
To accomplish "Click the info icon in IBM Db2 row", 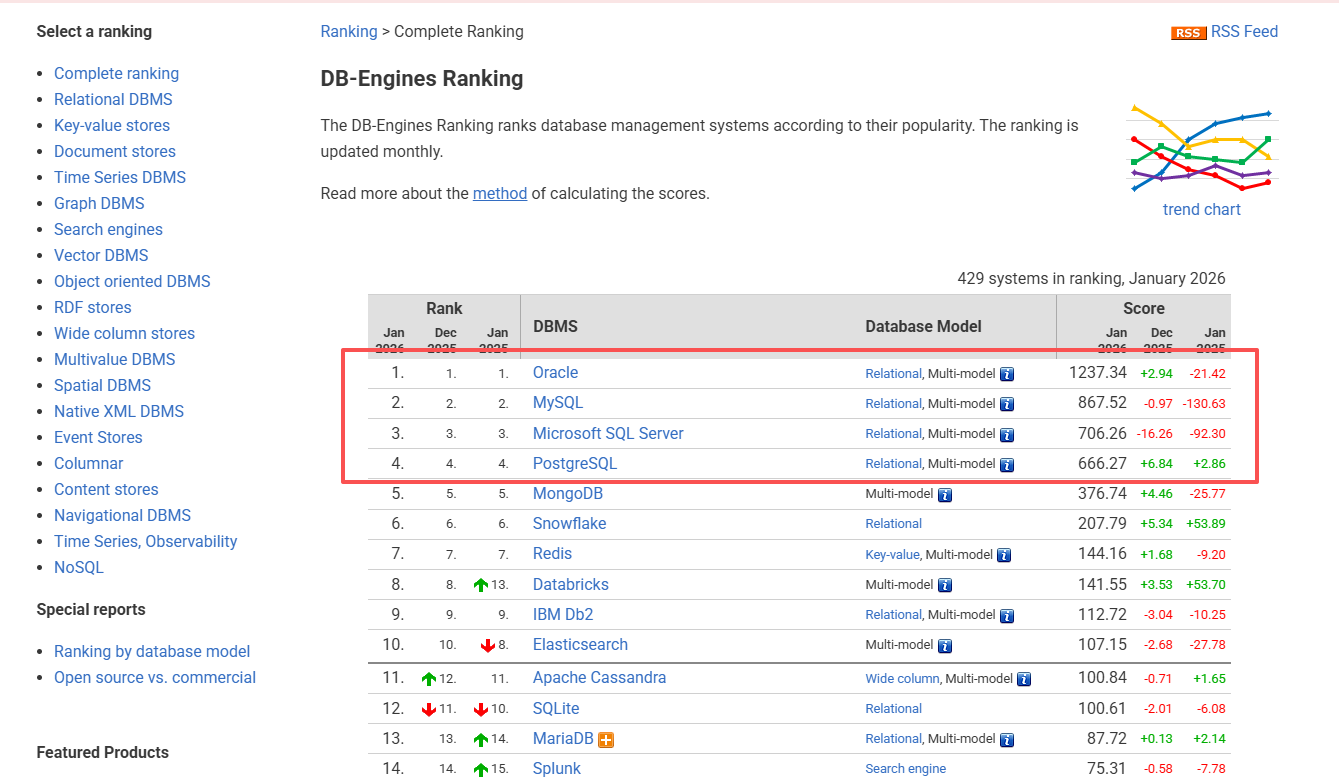I will click(x=1007, y=615).
